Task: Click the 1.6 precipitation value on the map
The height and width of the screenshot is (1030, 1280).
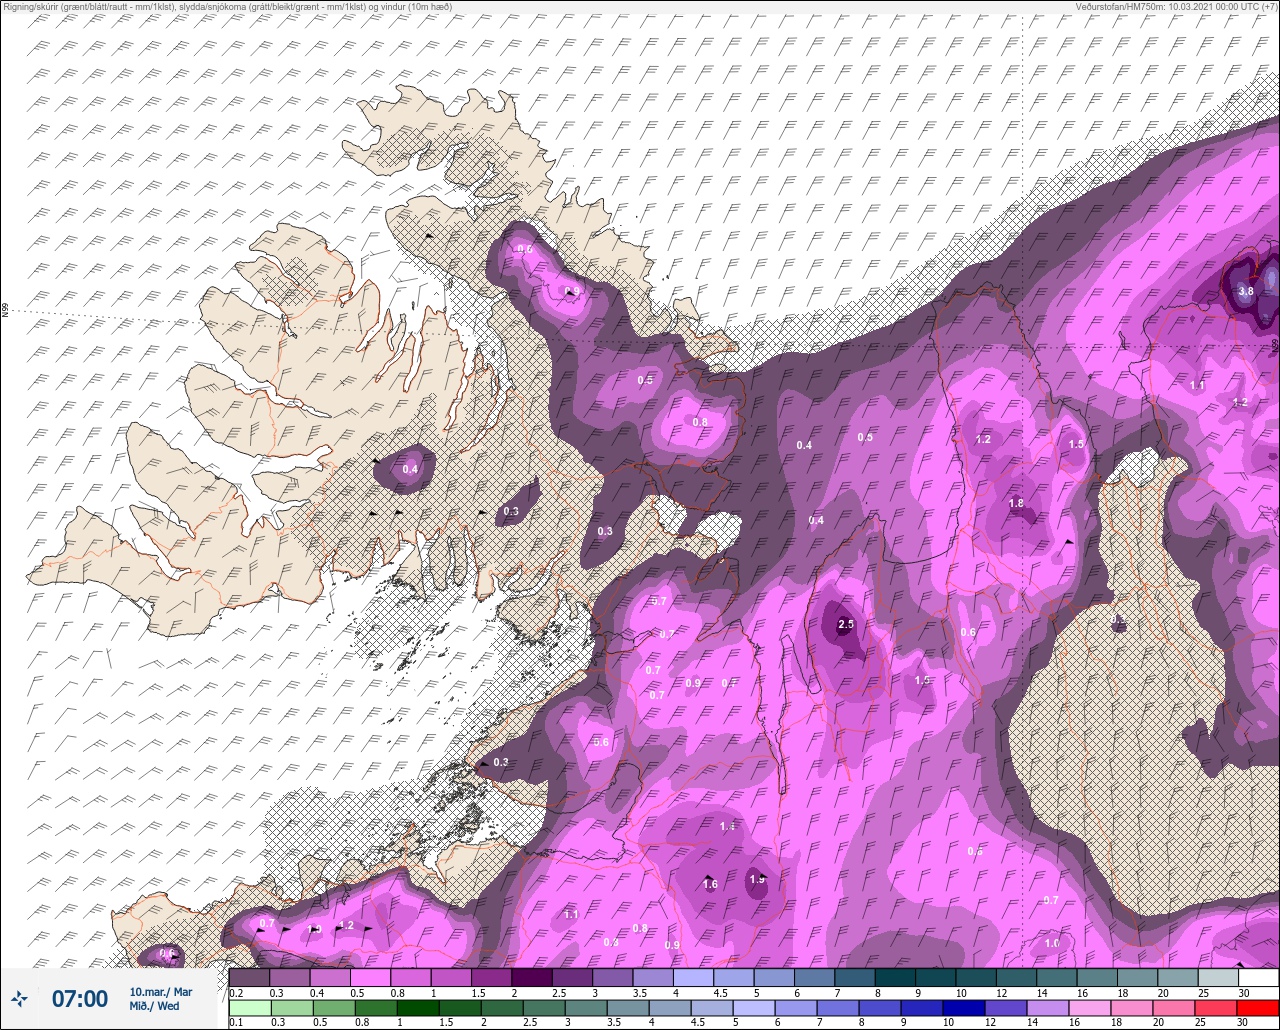Action: (710, 884)
